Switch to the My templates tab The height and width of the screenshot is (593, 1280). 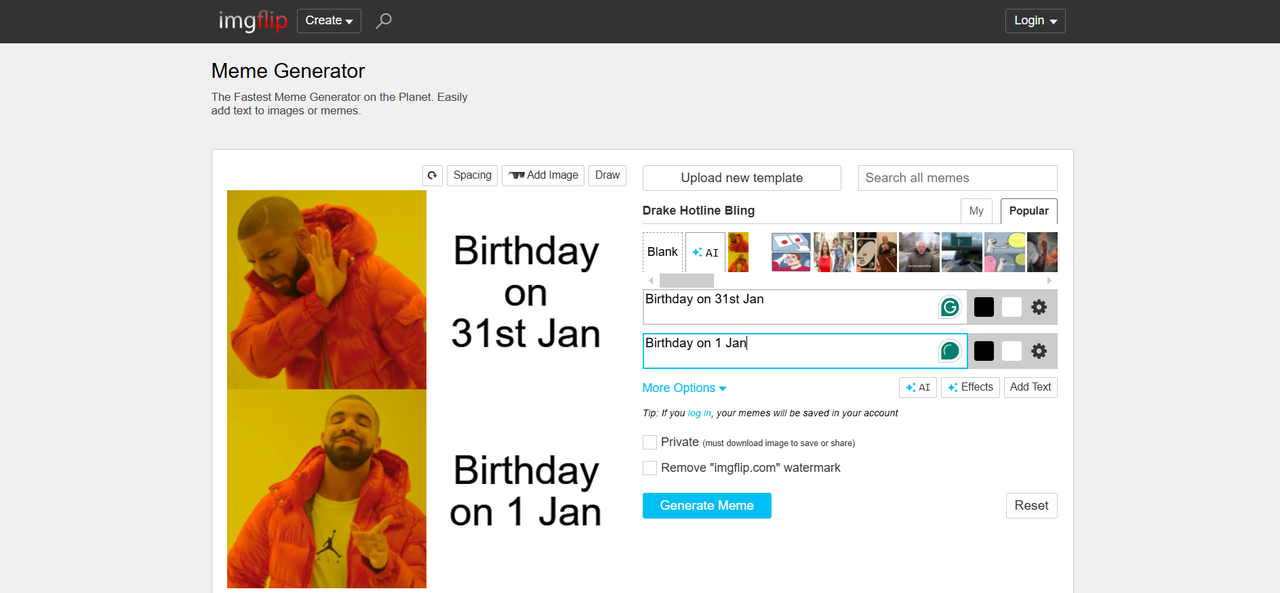[x=976, y=211]
